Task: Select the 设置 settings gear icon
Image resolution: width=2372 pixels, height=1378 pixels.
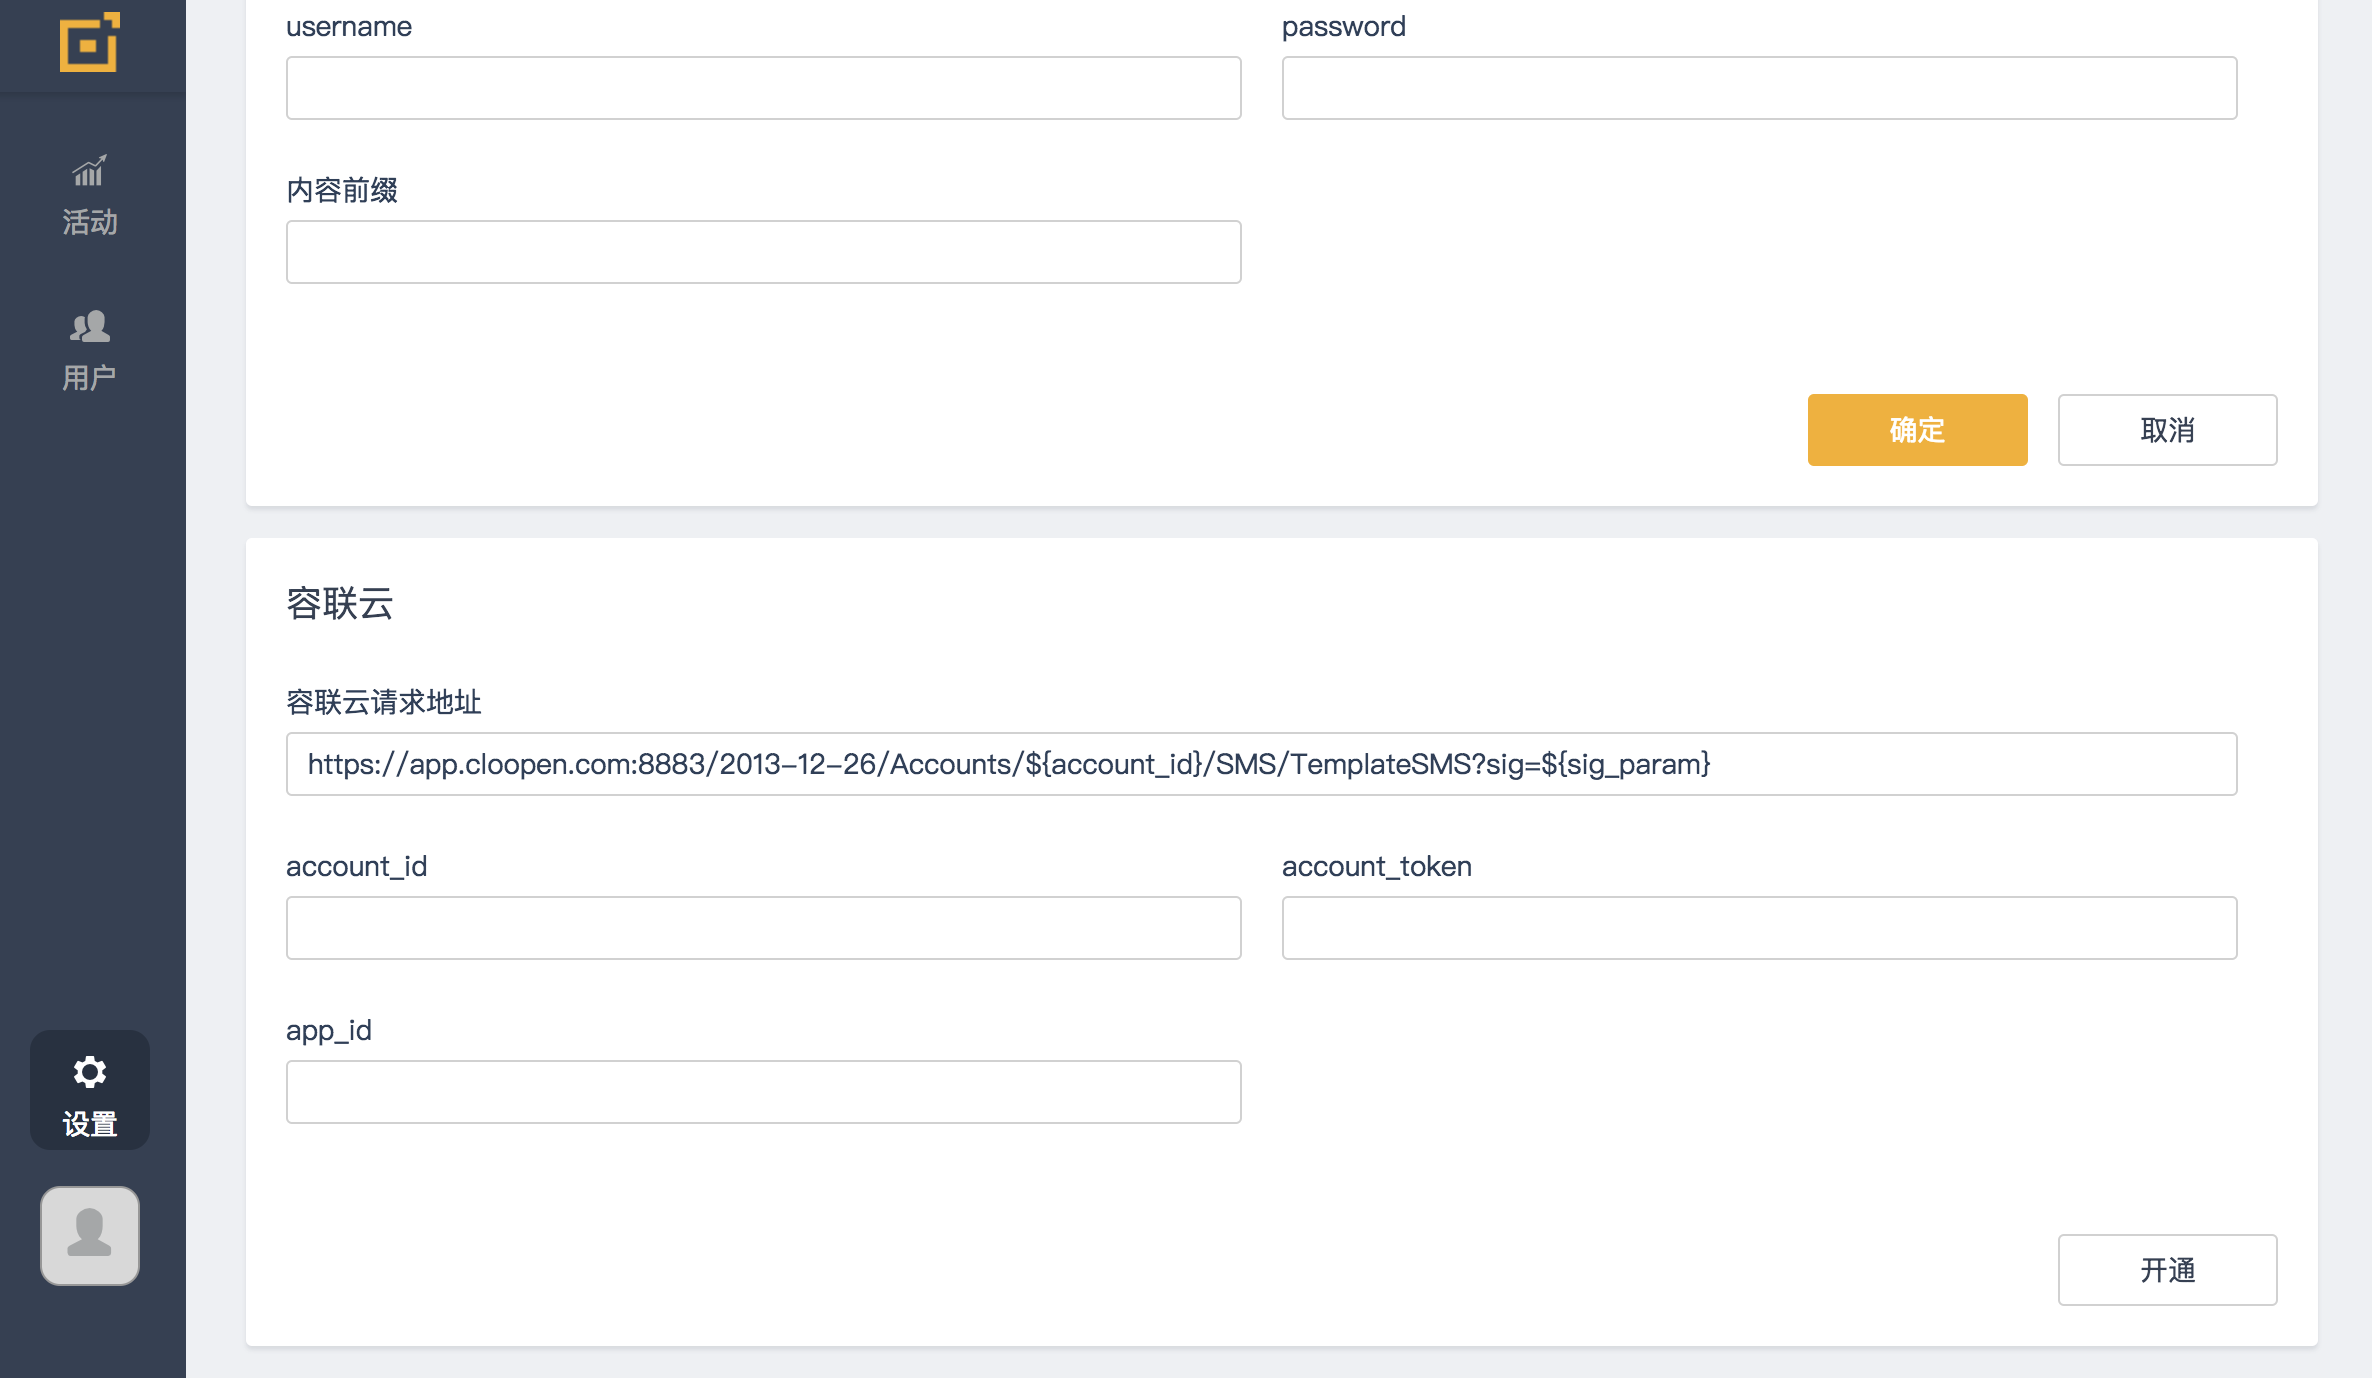Action: click(90, 1072)
